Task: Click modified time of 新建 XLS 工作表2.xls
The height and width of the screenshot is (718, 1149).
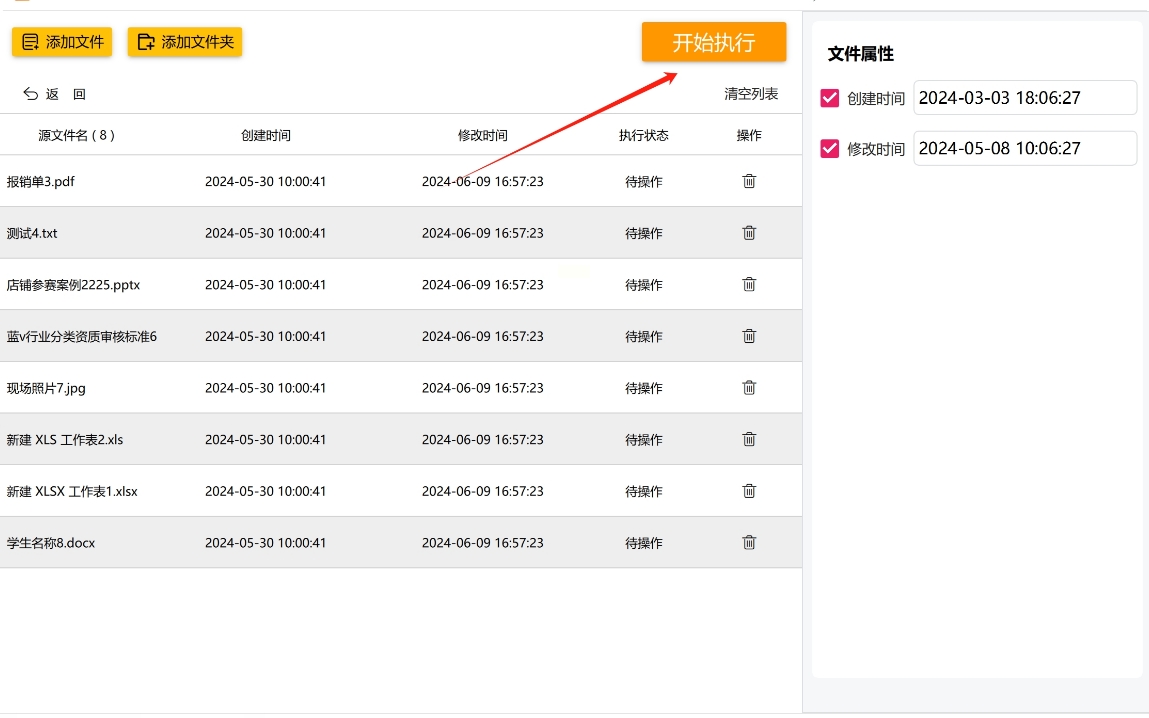Action: [x=483, y=440]
